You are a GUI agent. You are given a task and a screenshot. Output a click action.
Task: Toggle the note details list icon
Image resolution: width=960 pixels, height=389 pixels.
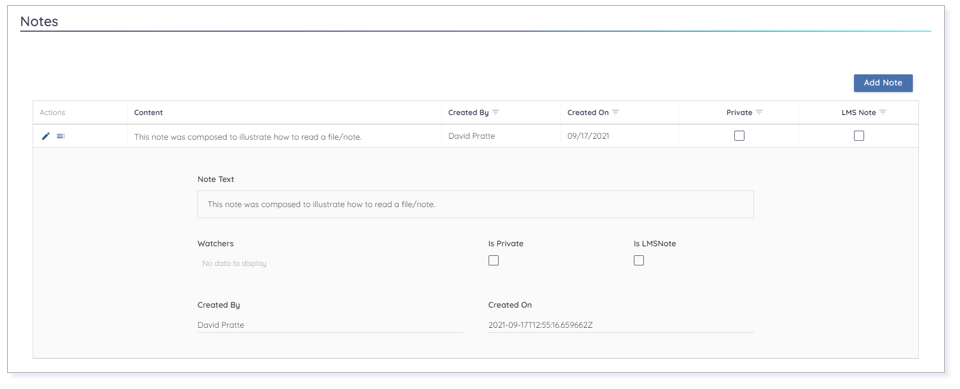[61, 136]
